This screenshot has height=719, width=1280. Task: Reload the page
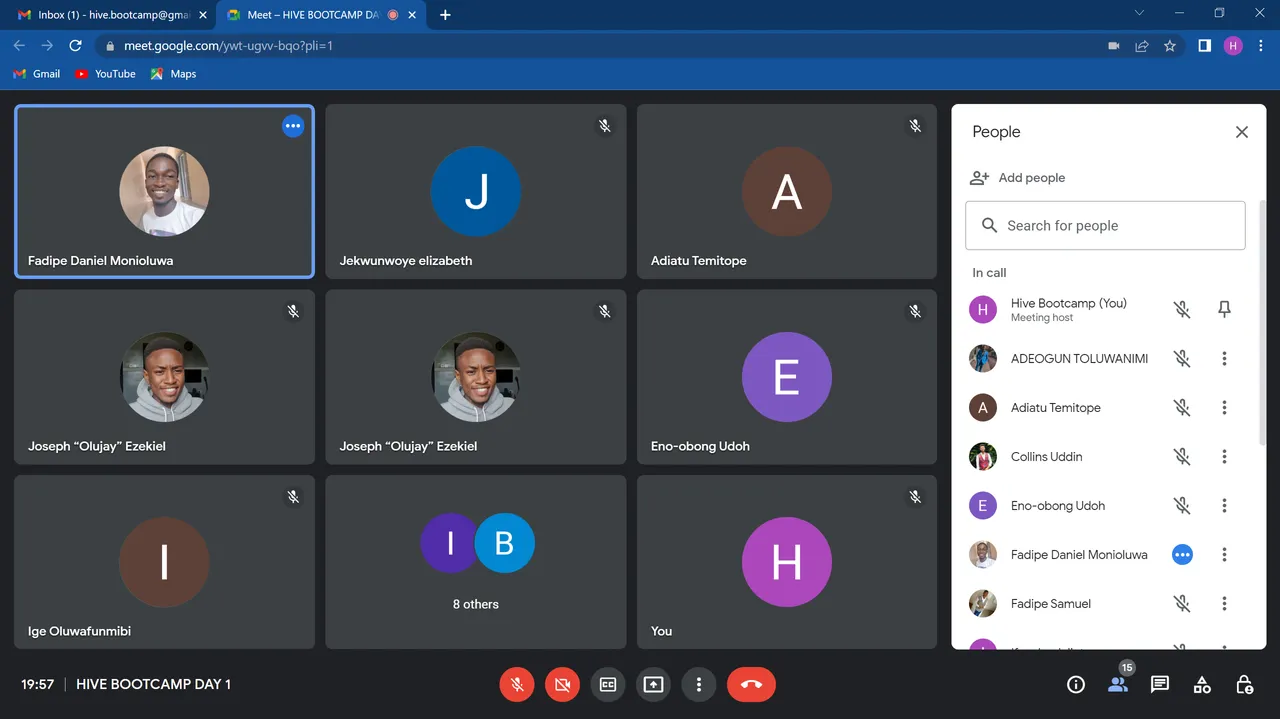75,46
